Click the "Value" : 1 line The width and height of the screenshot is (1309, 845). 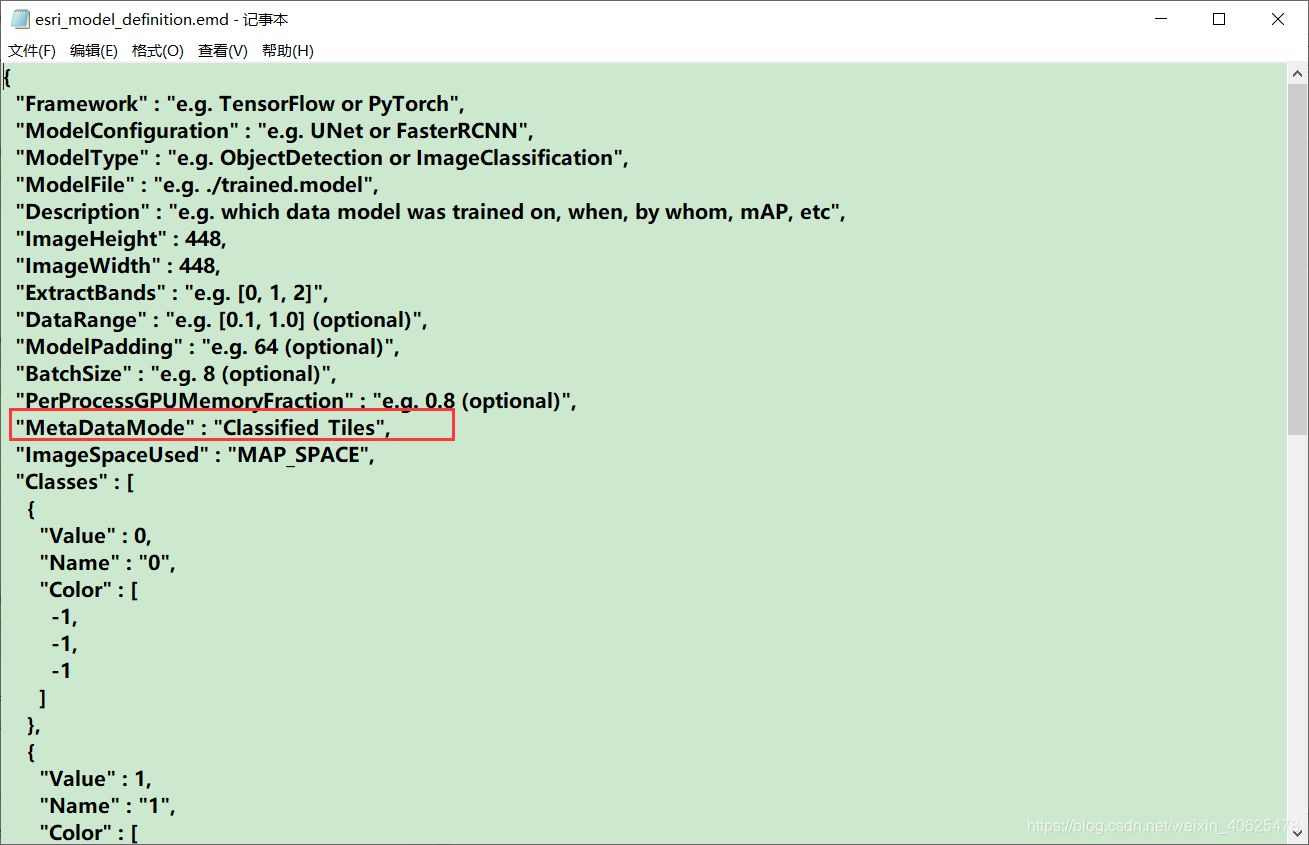coord(95,779)
